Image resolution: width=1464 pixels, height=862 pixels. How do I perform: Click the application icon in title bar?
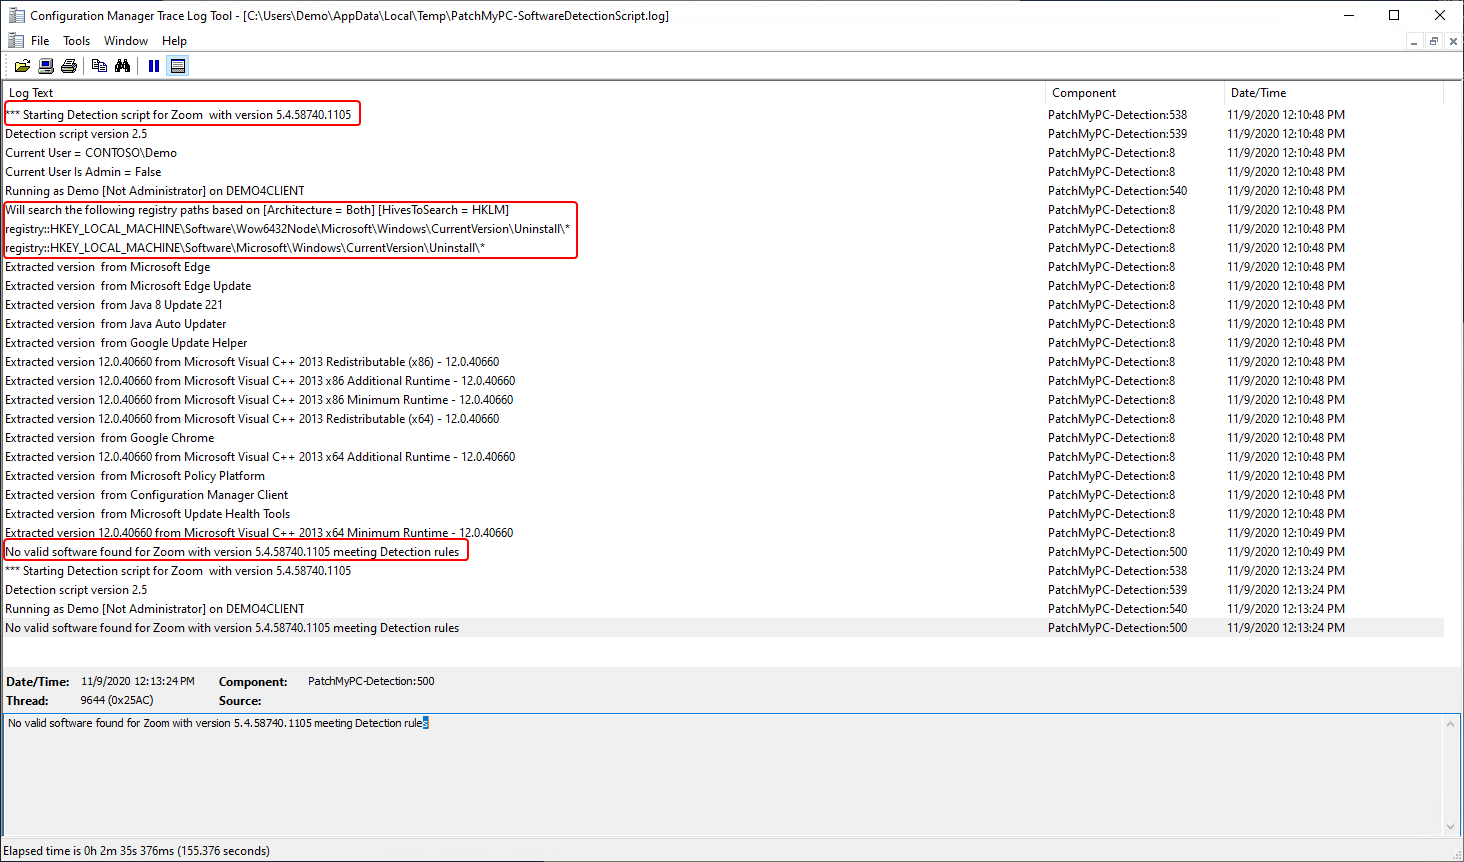pos(16,15)
